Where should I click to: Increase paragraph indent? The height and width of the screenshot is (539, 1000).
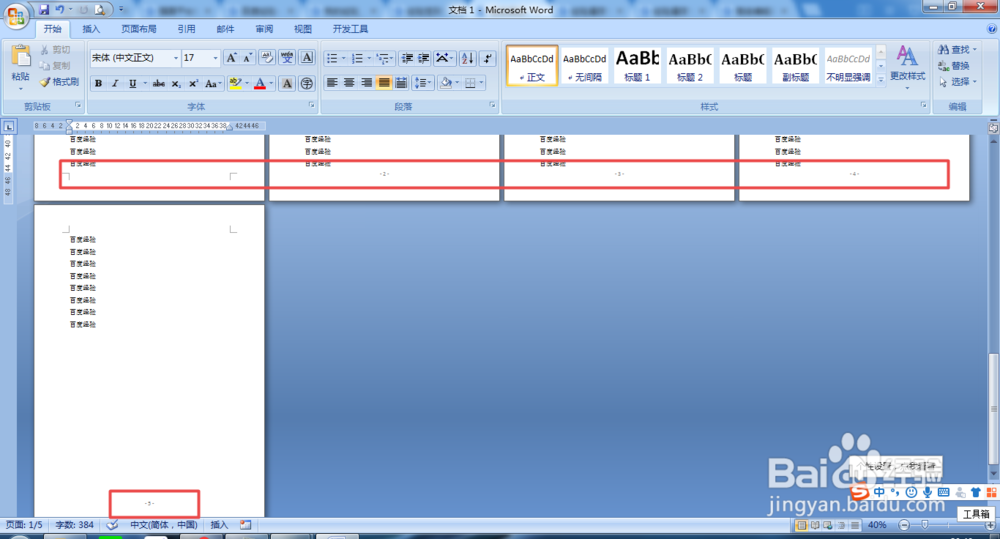[423, 59]
